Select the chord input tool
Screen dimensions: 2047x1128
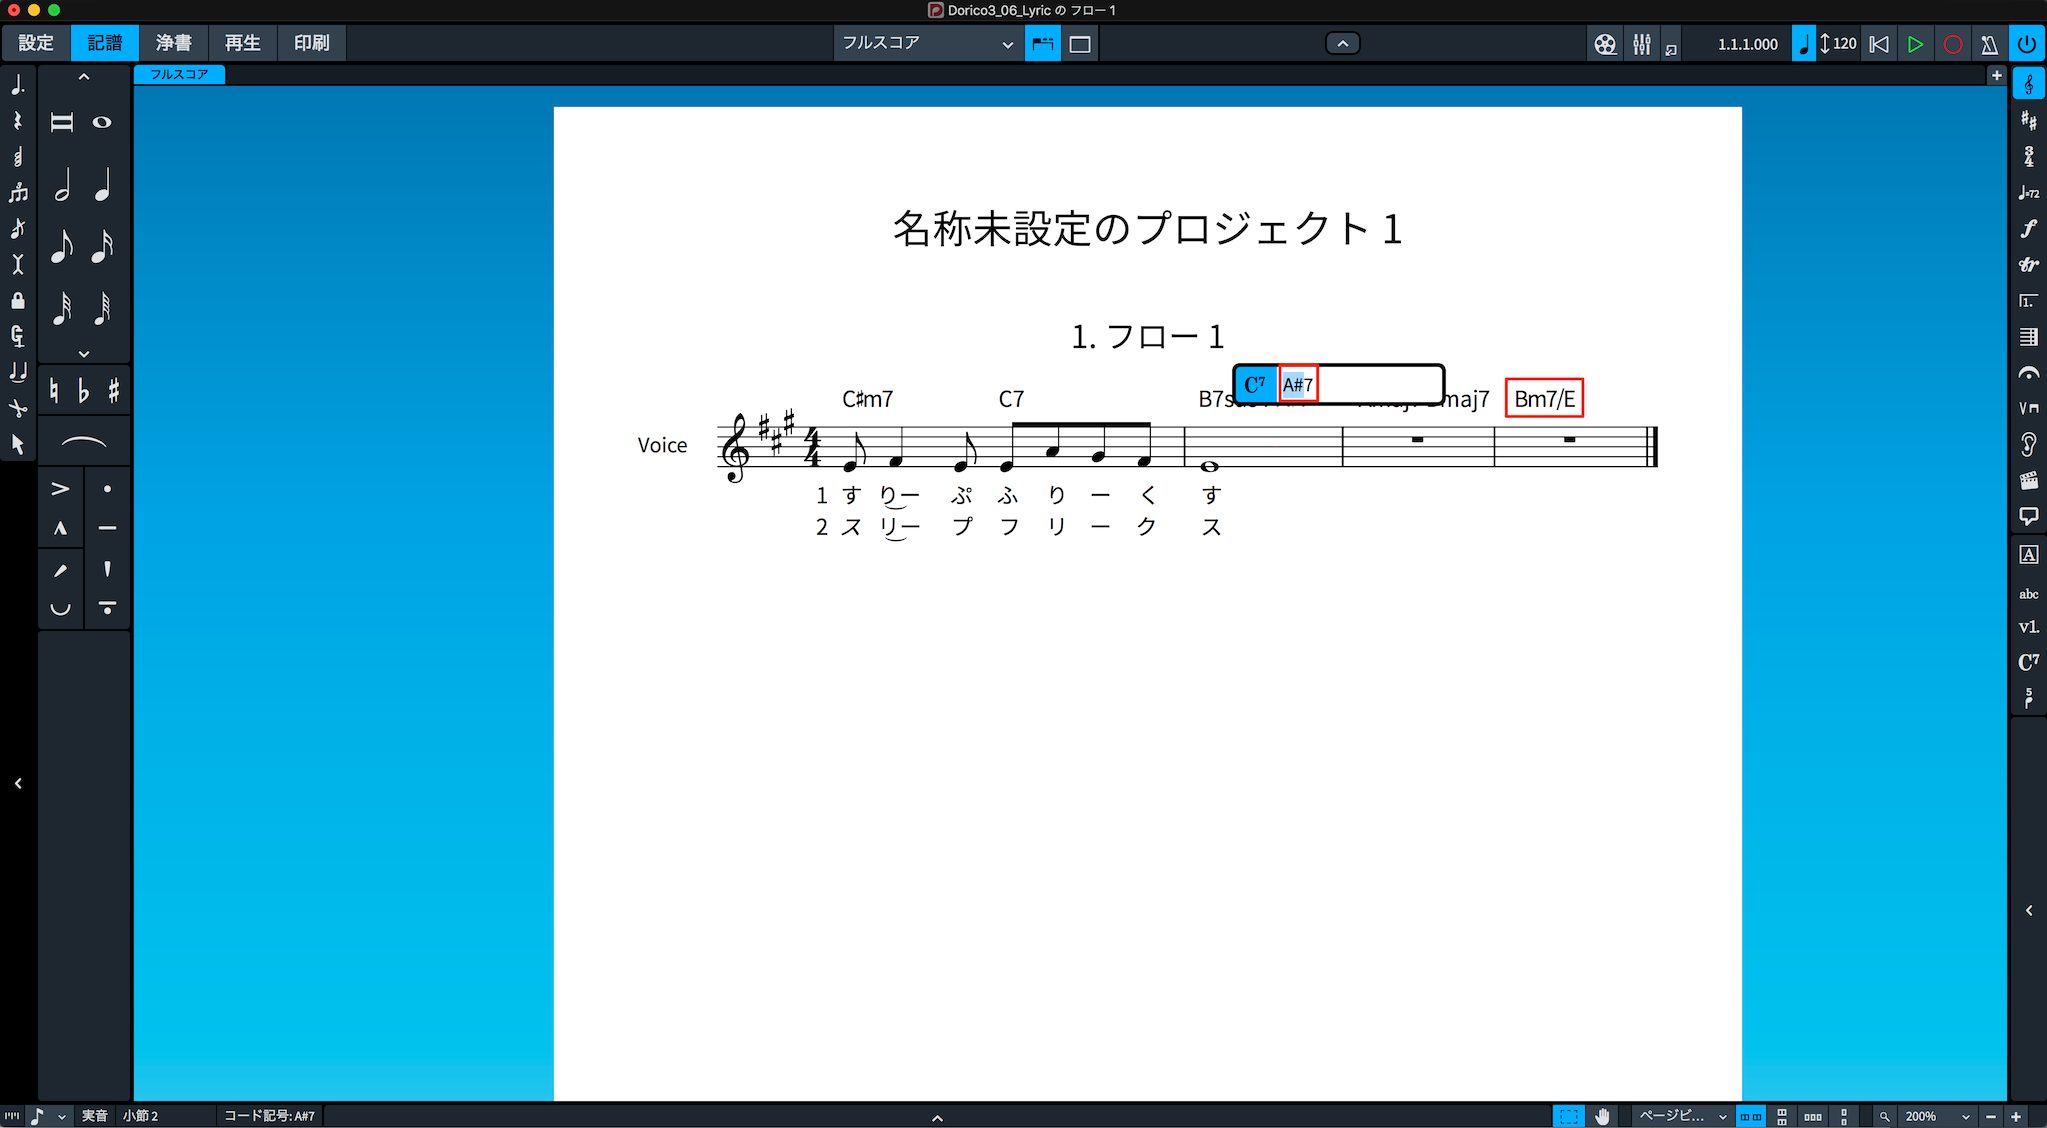point(17,157)
